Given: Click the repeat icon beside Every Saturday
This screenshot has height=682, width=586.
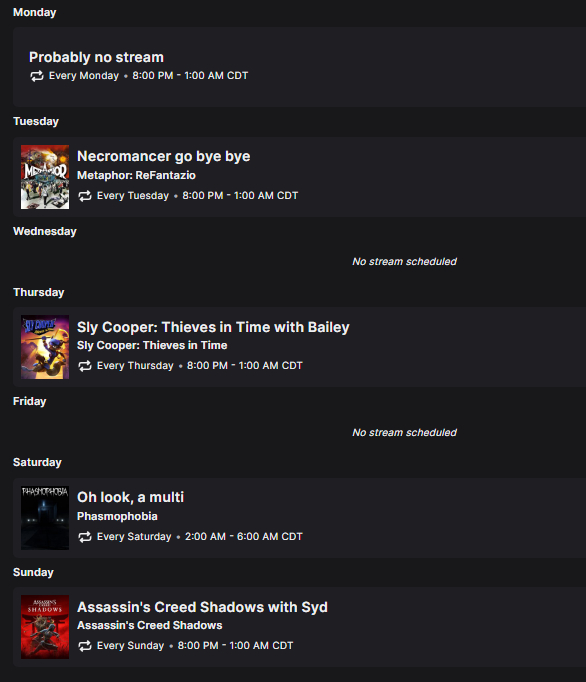Looking at the screenshot, I should (85, 537).
